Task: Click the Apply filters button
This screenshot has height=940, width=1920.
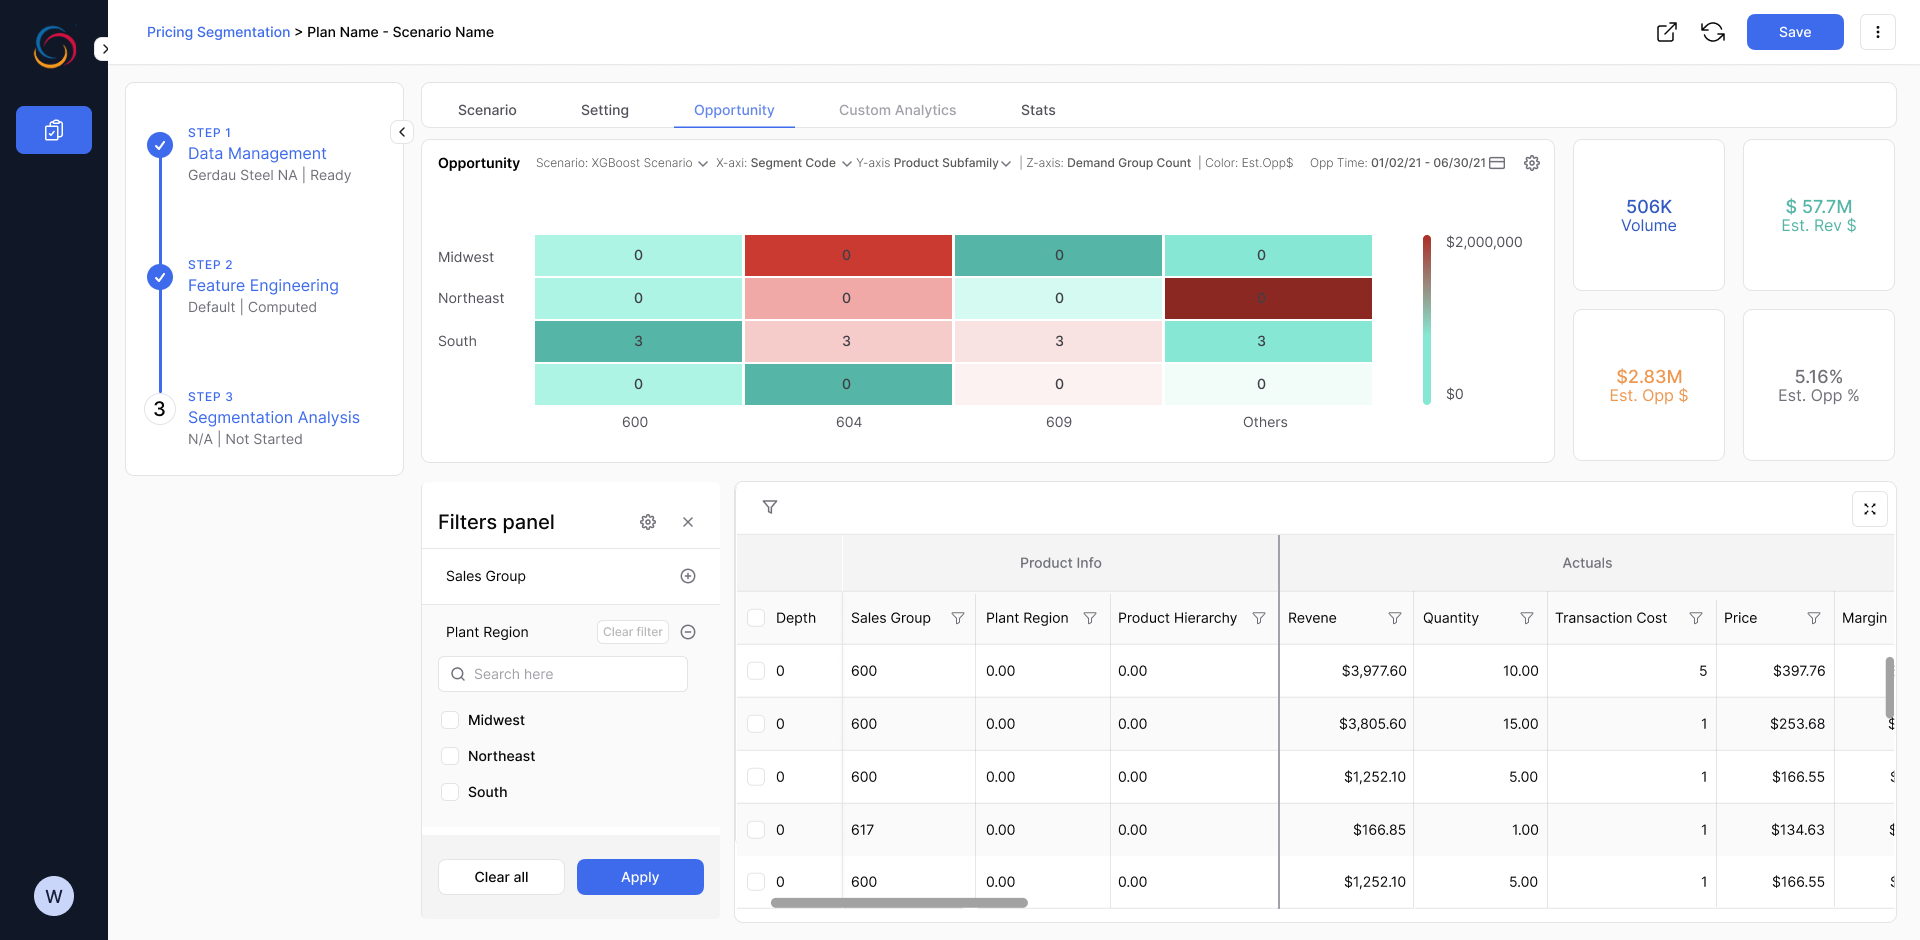Action: [640, 877]
